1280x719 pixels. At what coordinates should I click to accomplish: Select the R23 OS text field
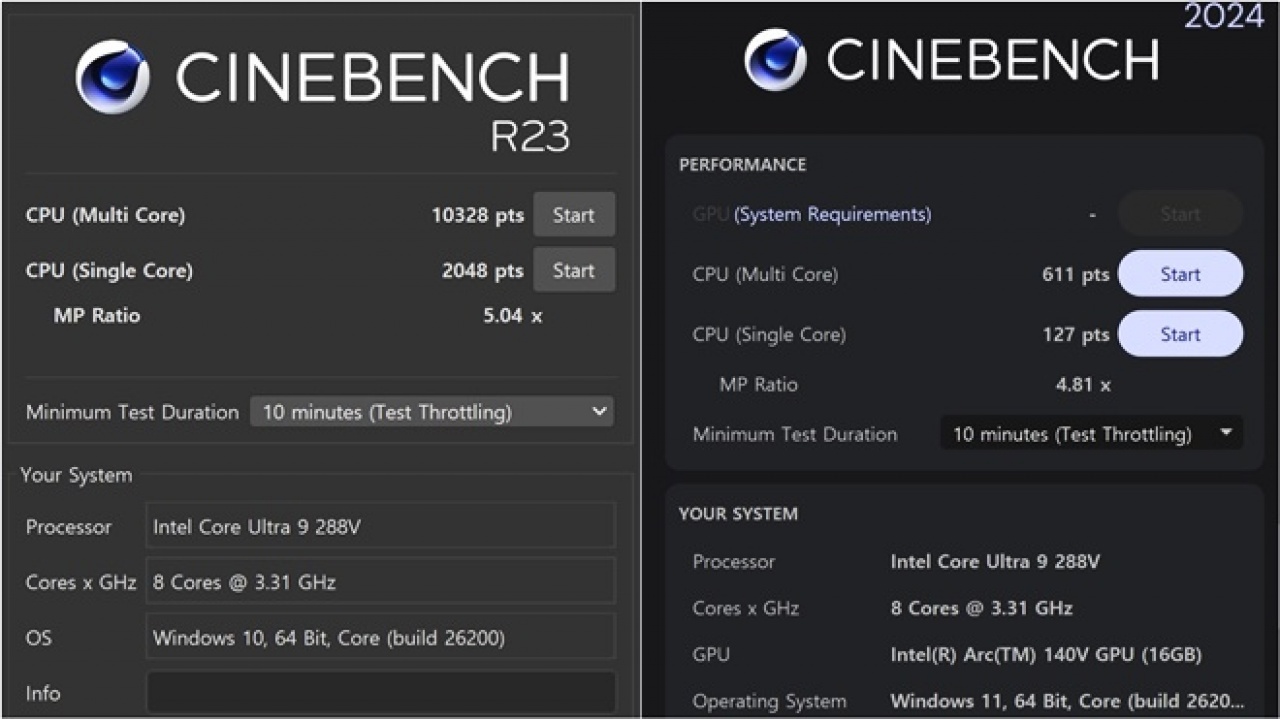380,638
